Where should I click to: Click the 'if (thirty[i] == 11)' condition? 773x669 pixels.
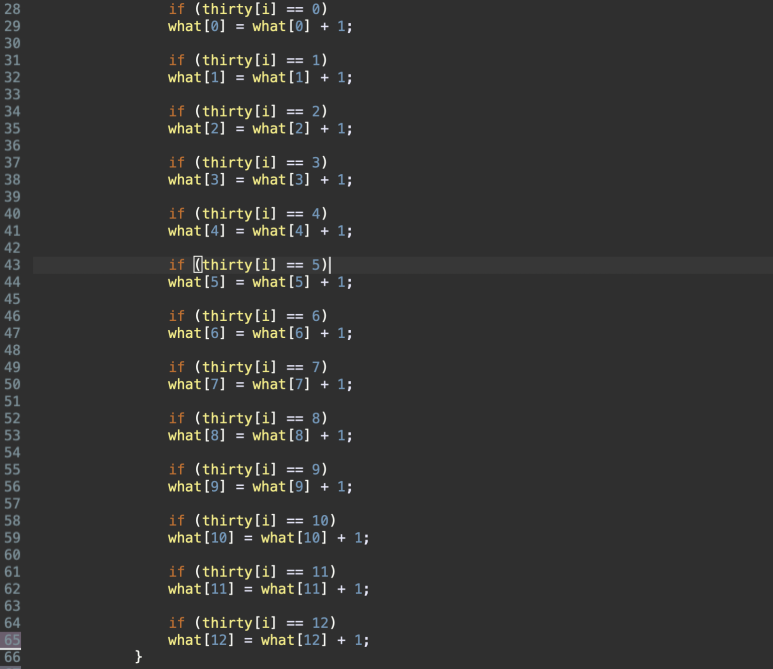coord(252,572)
